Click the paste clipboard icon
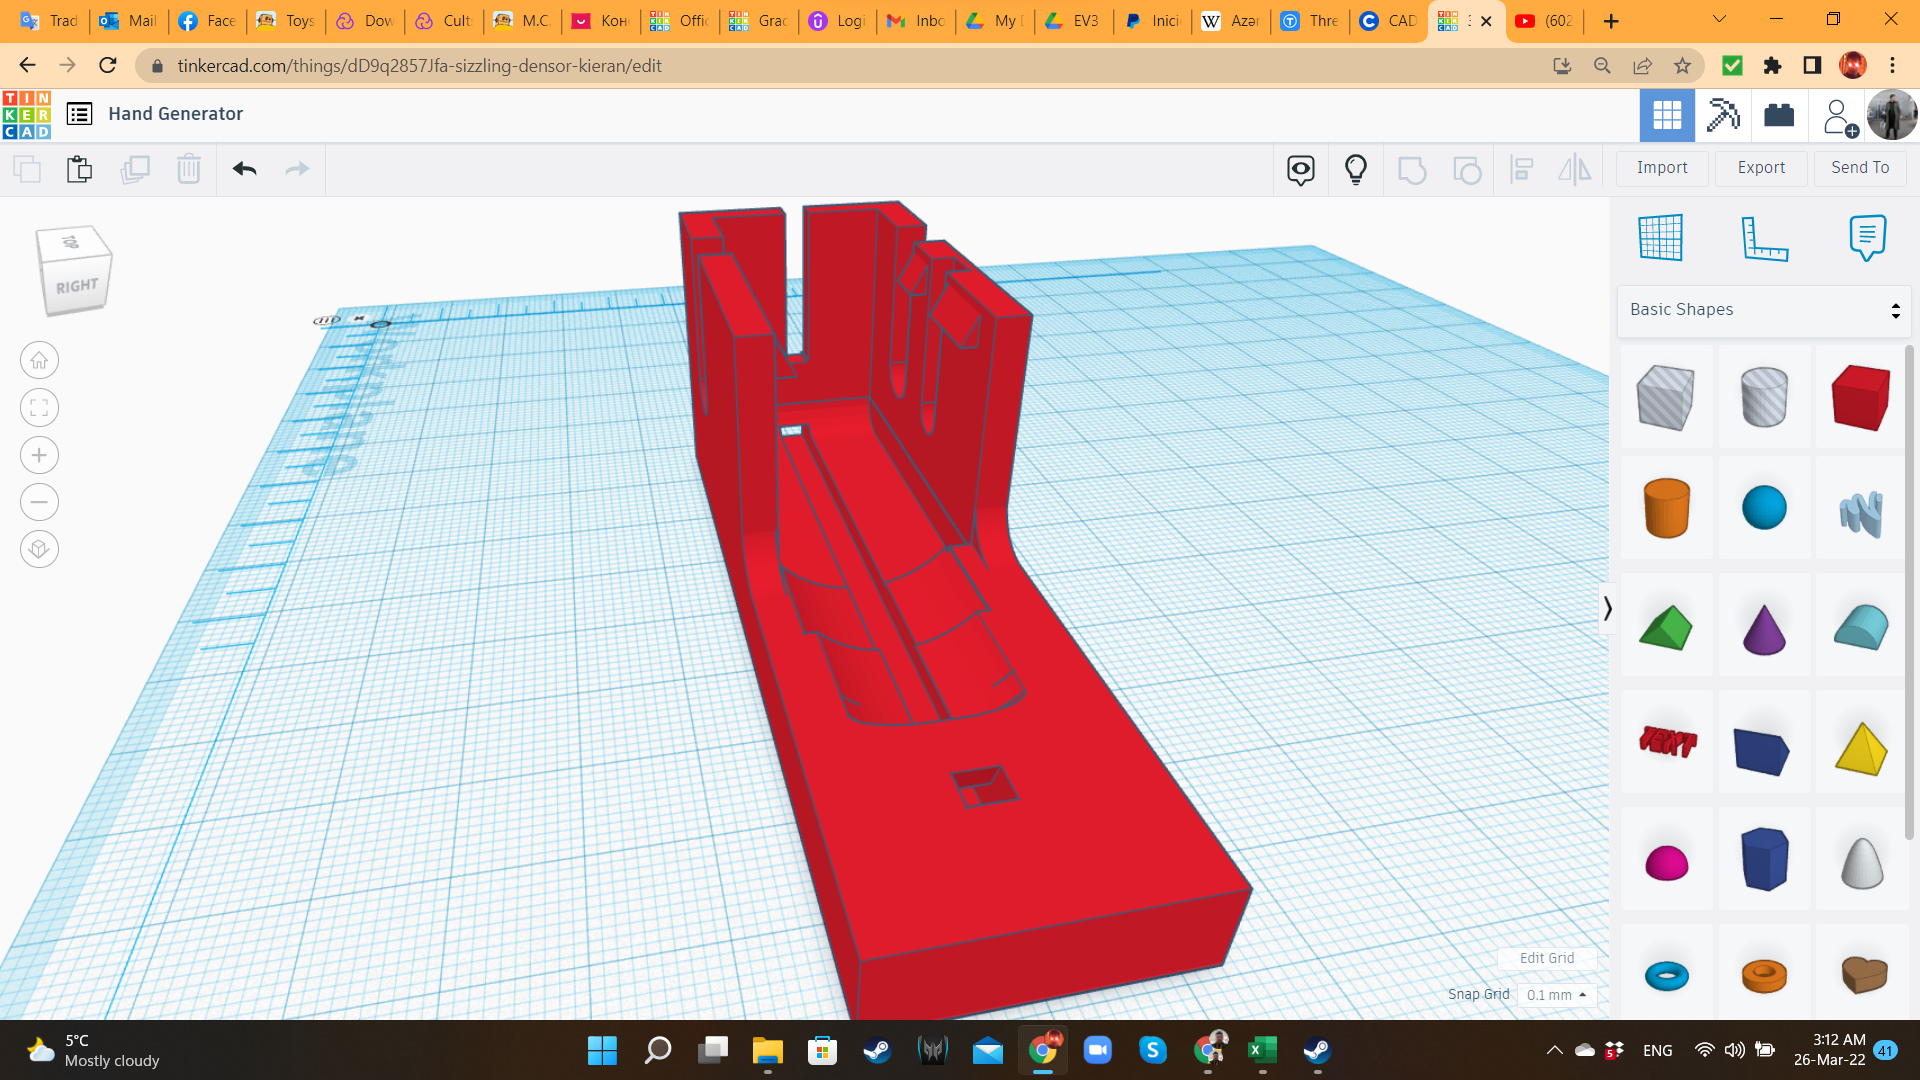This screenshot has height=1080, width=1920. (x=80, y=169)
